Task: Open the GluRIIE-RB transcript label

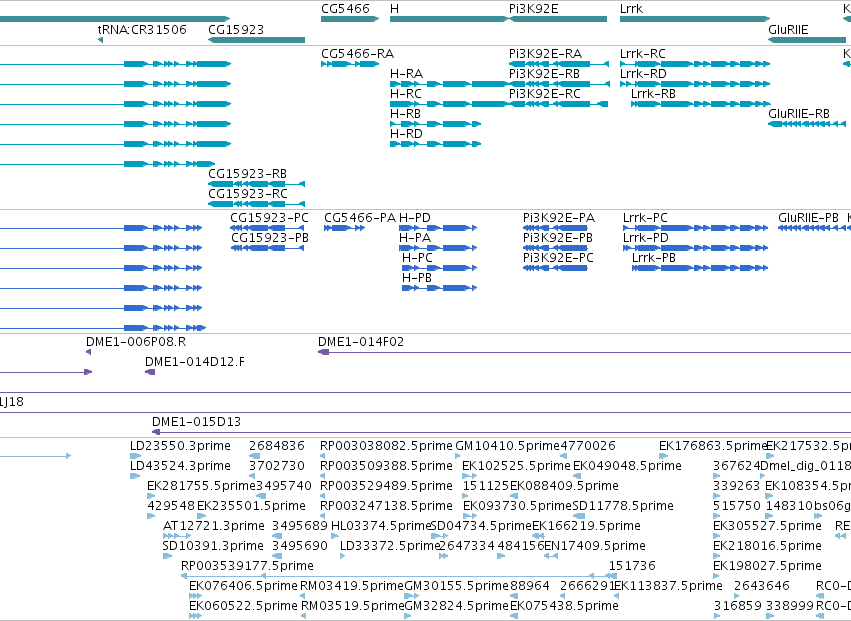Action: click(799, 114)
